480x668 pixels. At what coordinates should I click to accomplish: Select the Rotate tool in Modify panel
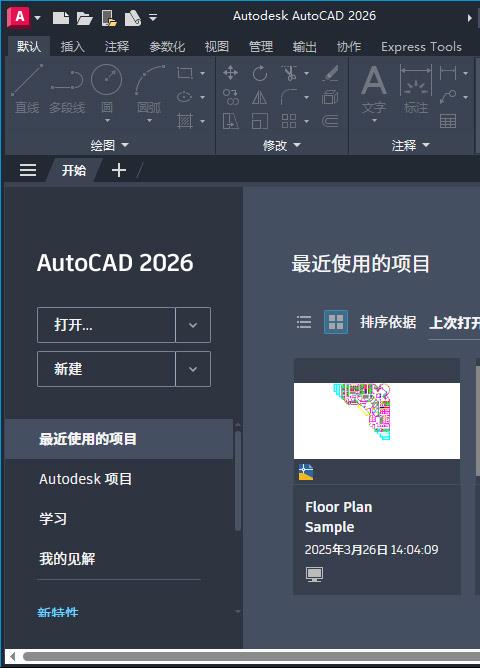click(259, 73)
